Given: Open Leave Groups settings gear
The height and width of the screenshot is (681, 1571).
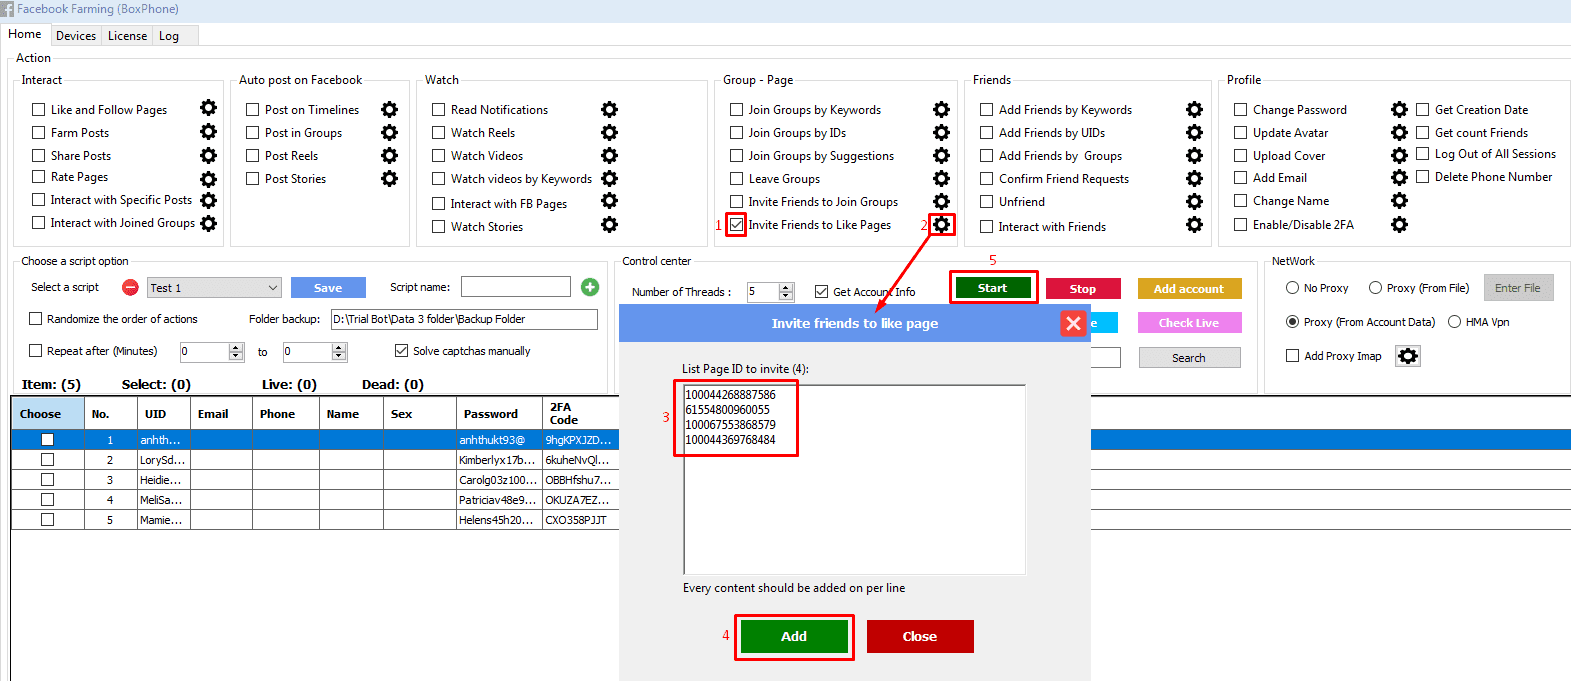Looking at the screenshot, I should click(x=941, y=178).
